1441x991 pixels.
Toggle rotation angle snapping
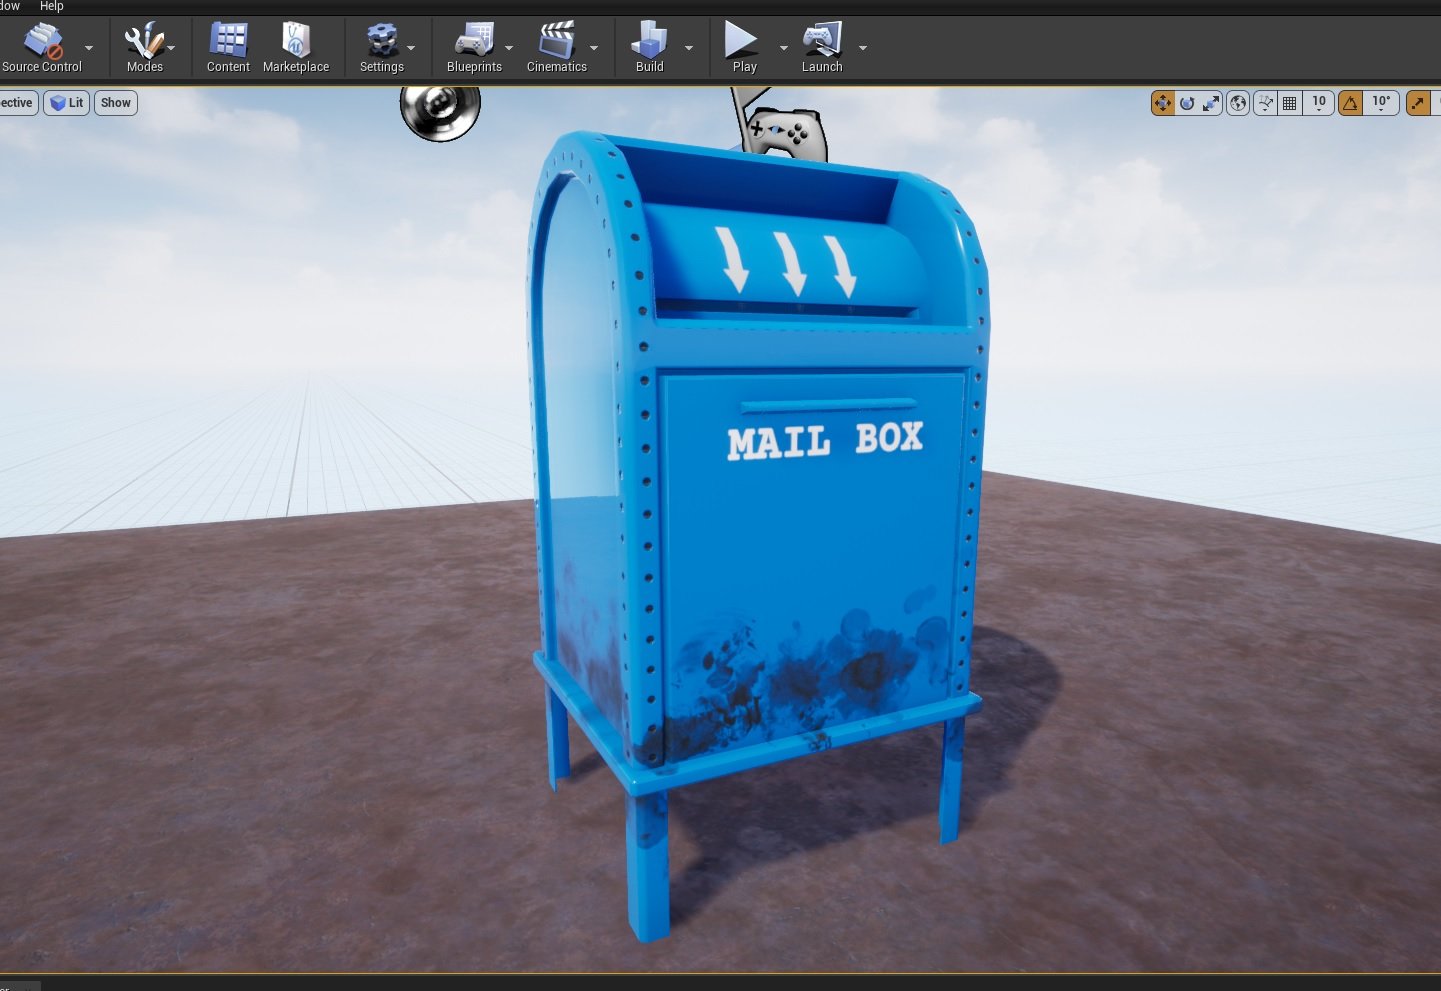[1351, 103]
